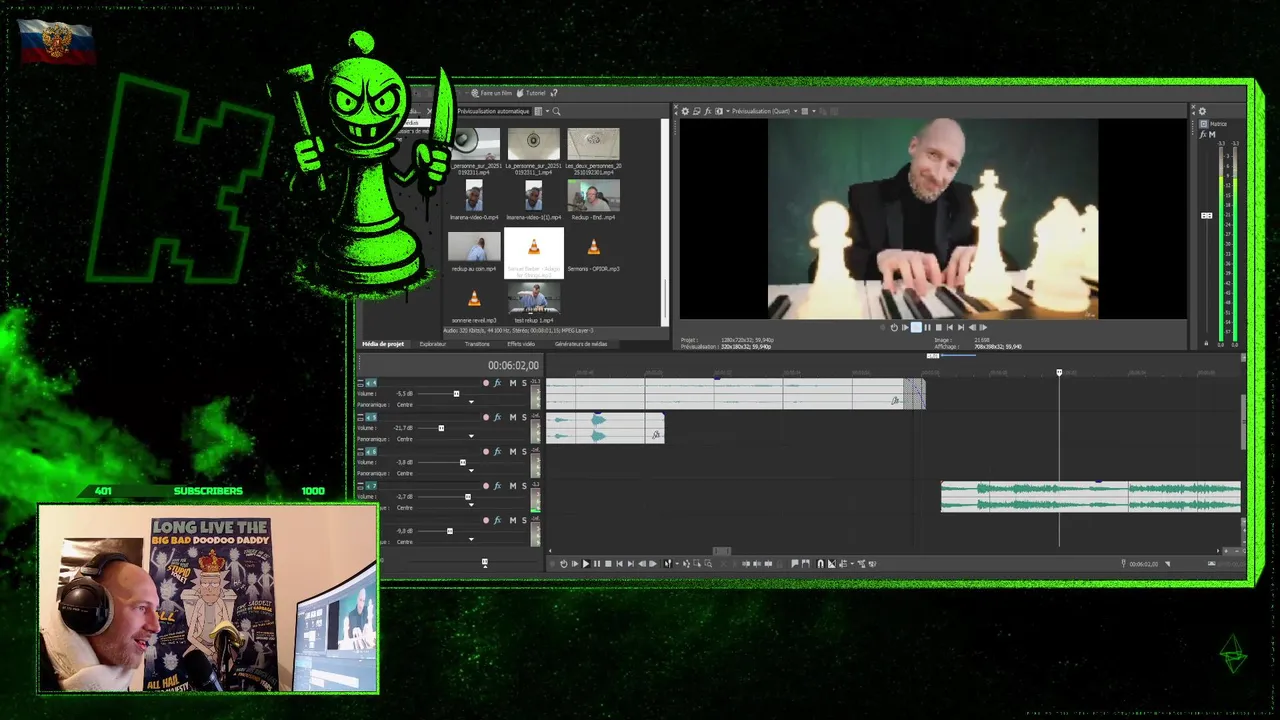Viewport: 1280px width, 720px height.
Task: Play from start in the preview window
Action: (x=905, y=327)
